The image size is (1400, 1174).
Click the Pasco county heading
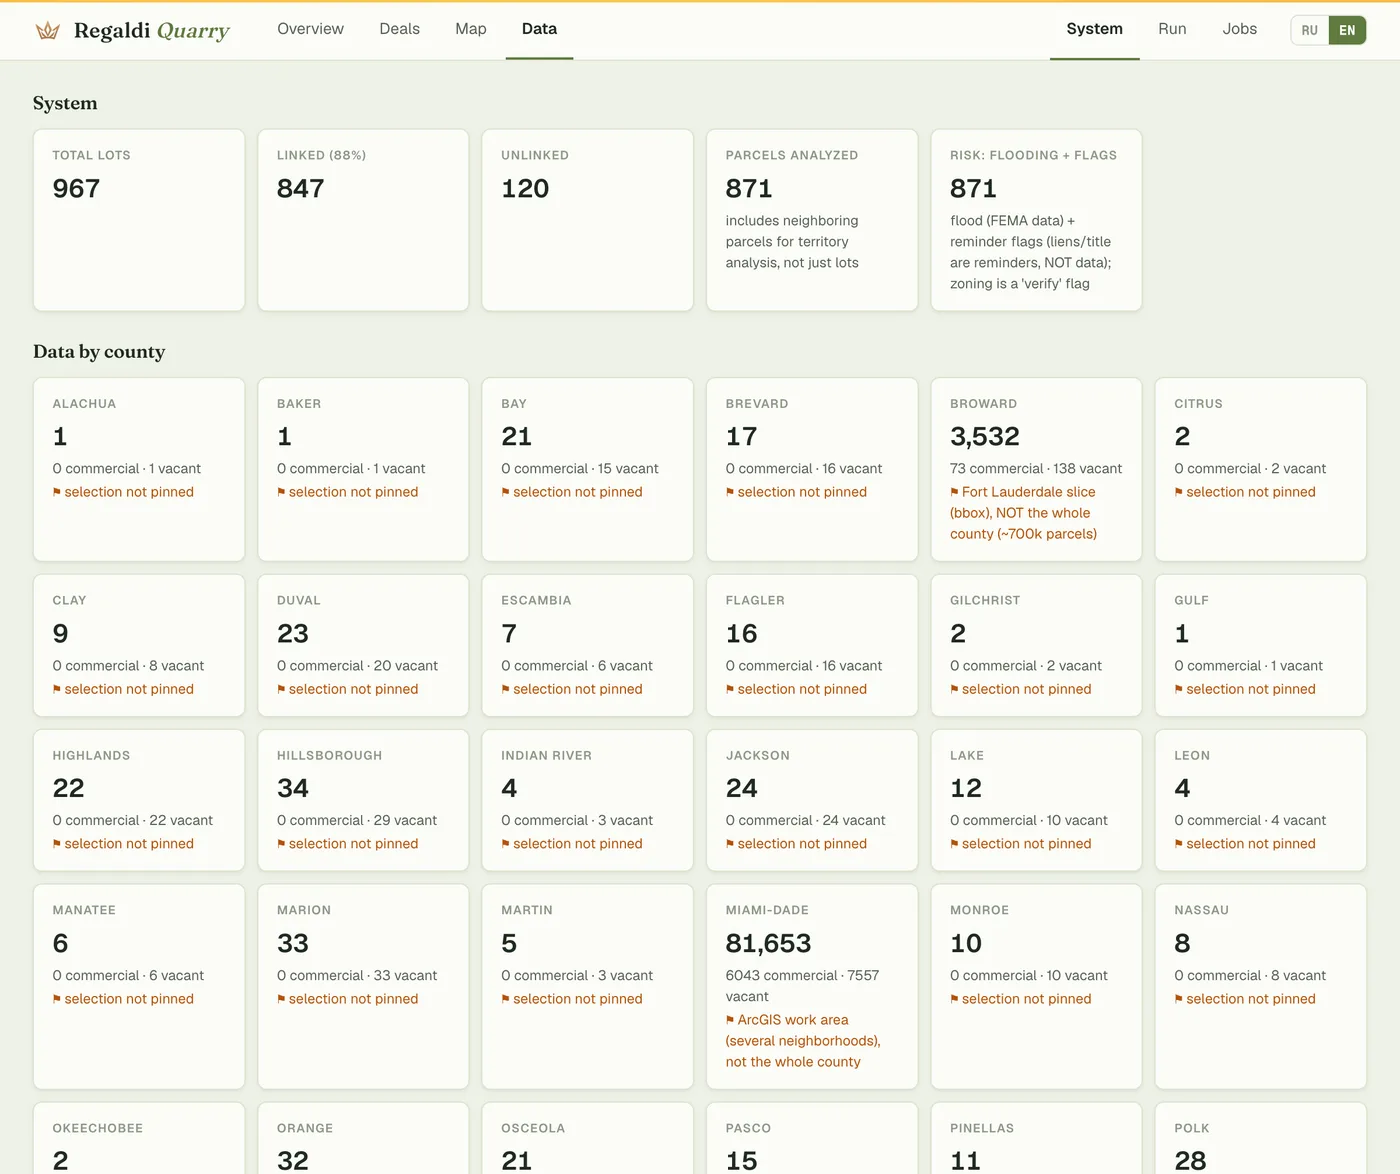coord(748,1129)
